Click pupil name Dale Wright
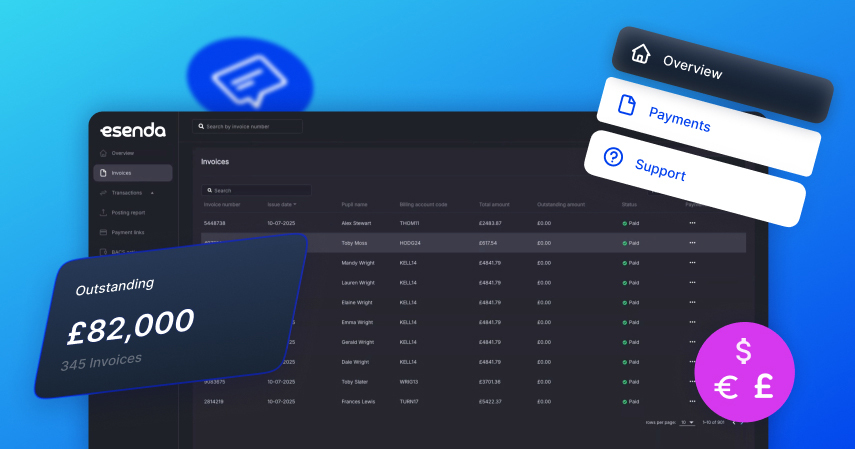 pyautogui.click(x=355, y=362)
